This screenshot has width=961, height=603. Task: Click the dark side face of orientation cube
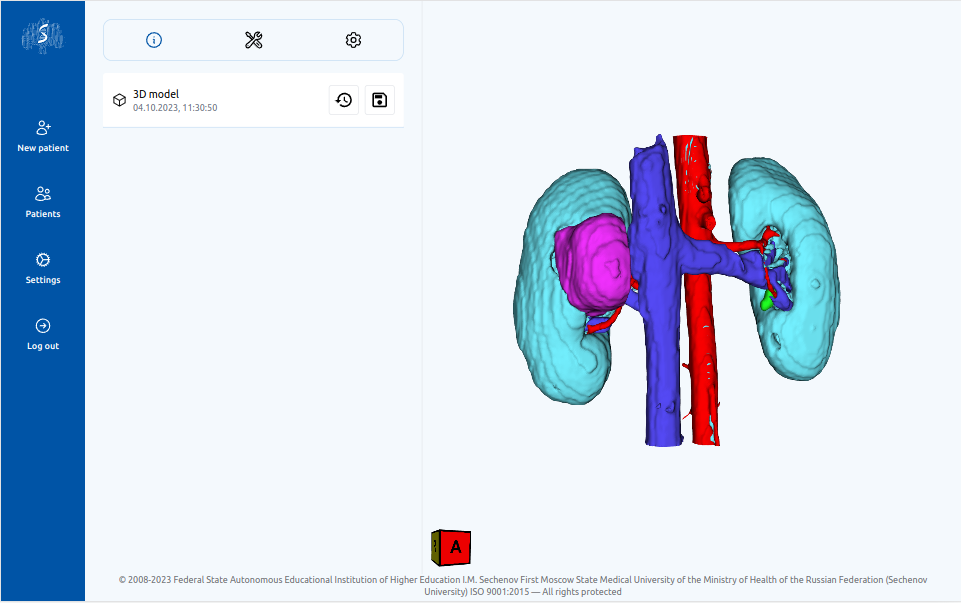coord(435,547)
